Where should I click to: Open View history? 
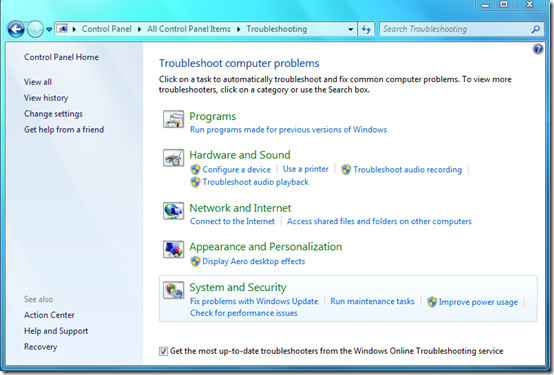(46, 98)
